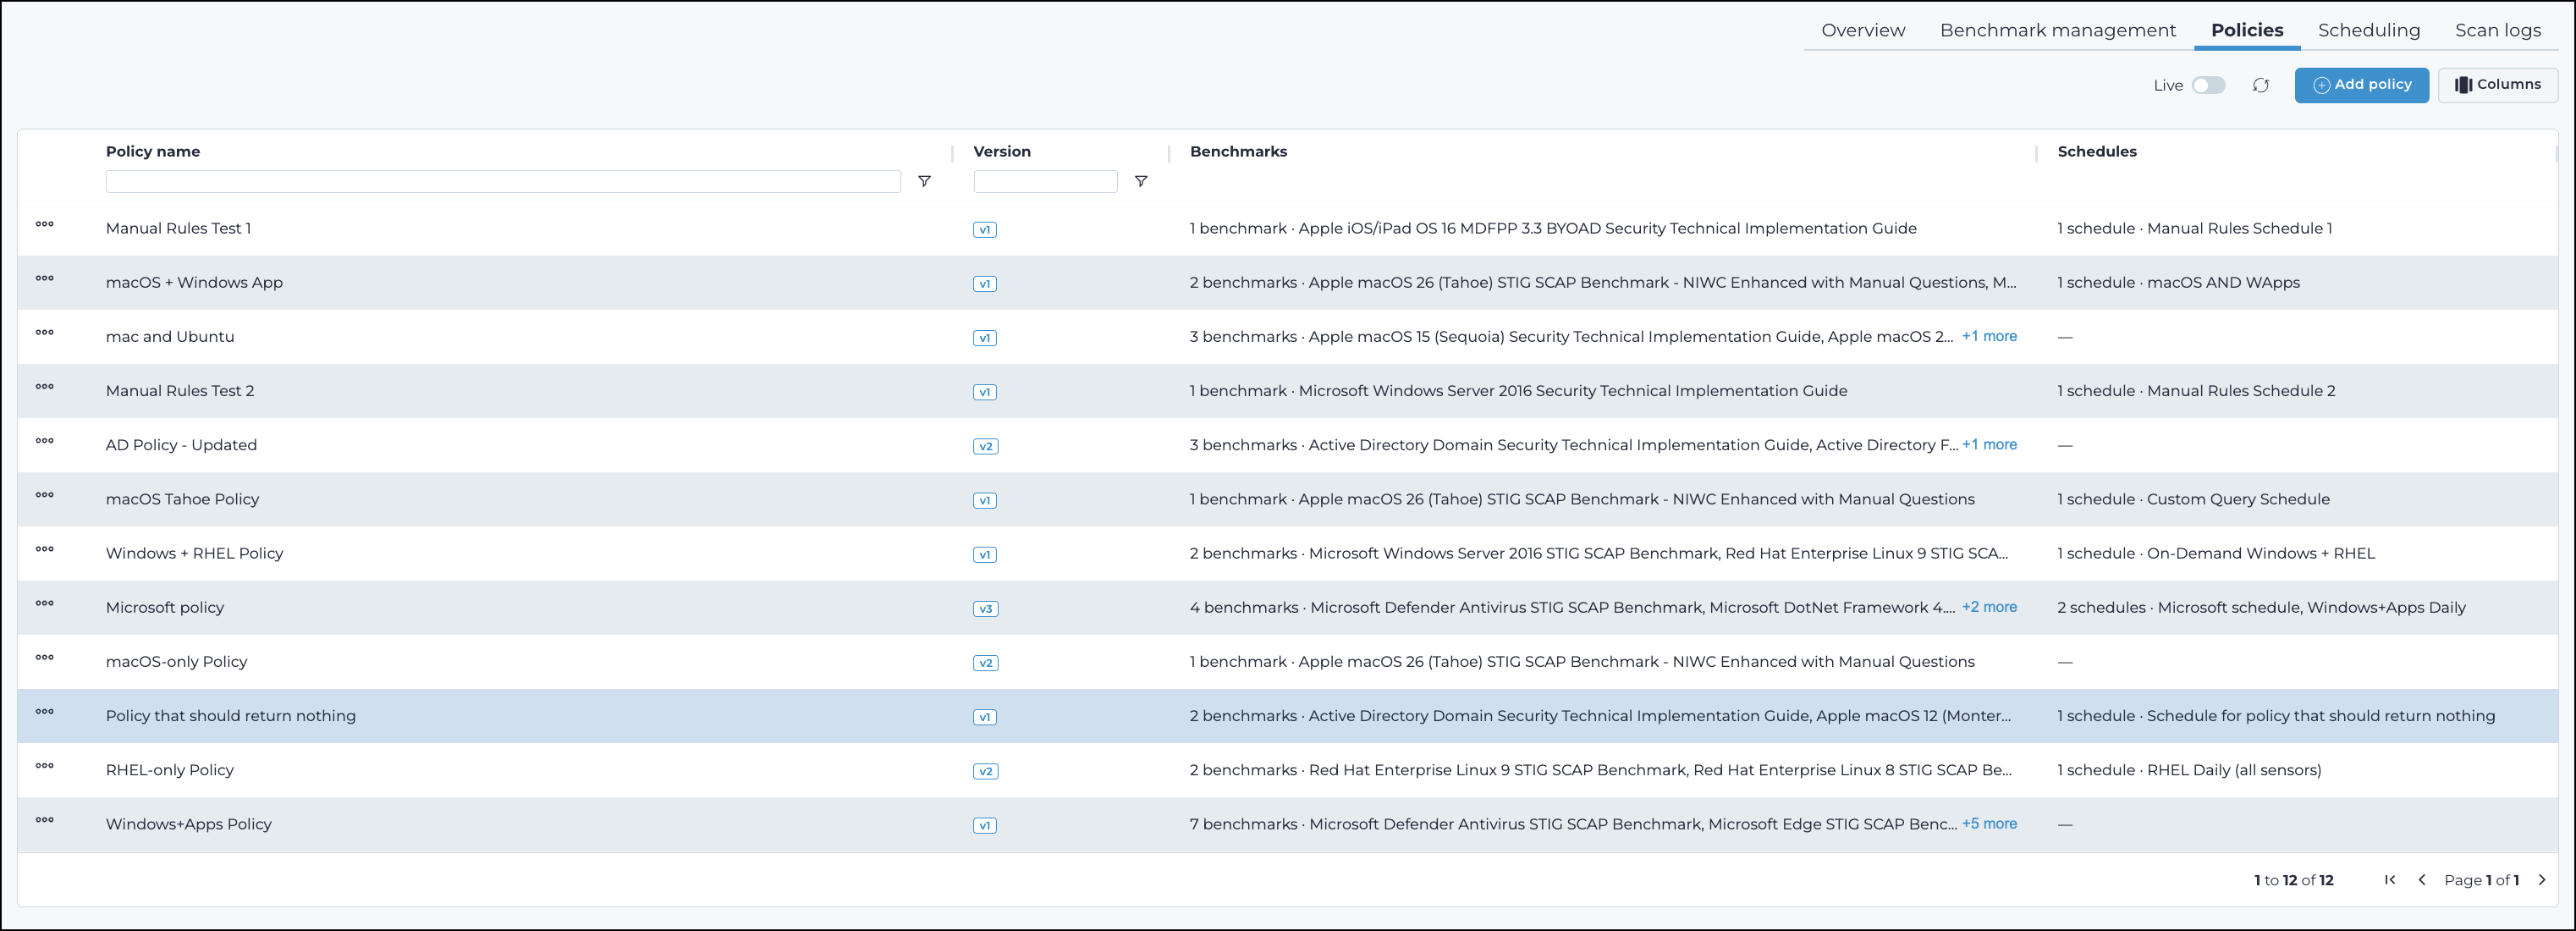Viewport: 2576px width, 931px height.
Task: Expand +5 more benchmarks for Windows+Apps Policy
Action: (x=1989, y=824)
